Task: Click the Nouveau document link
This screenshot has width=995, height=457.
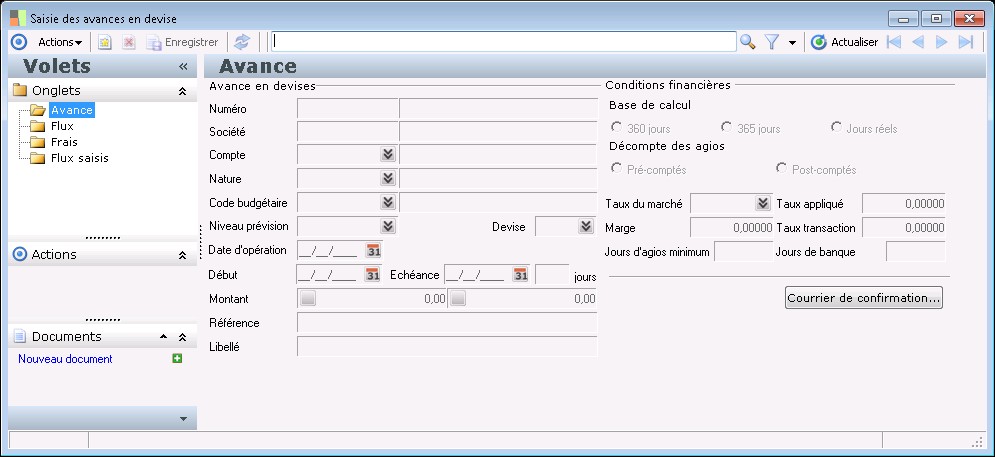Action: (x=65, y=359)
